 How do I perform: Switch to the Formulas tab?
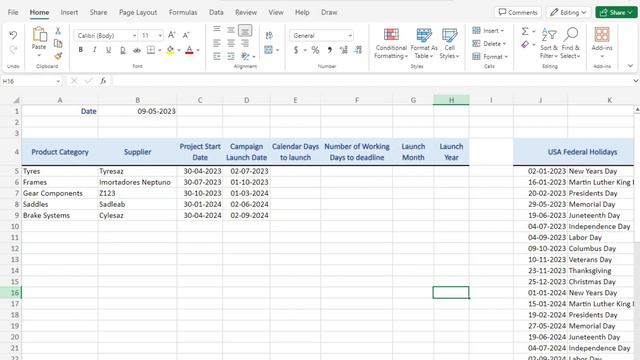183,12
